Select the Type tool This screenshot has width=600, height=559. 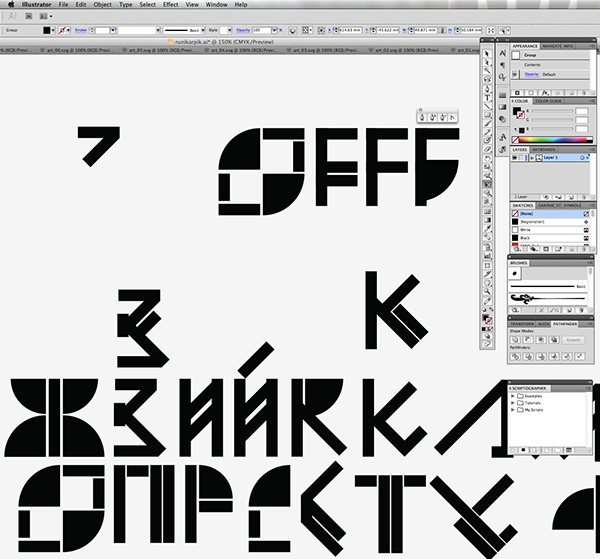[x=487, y=98]
